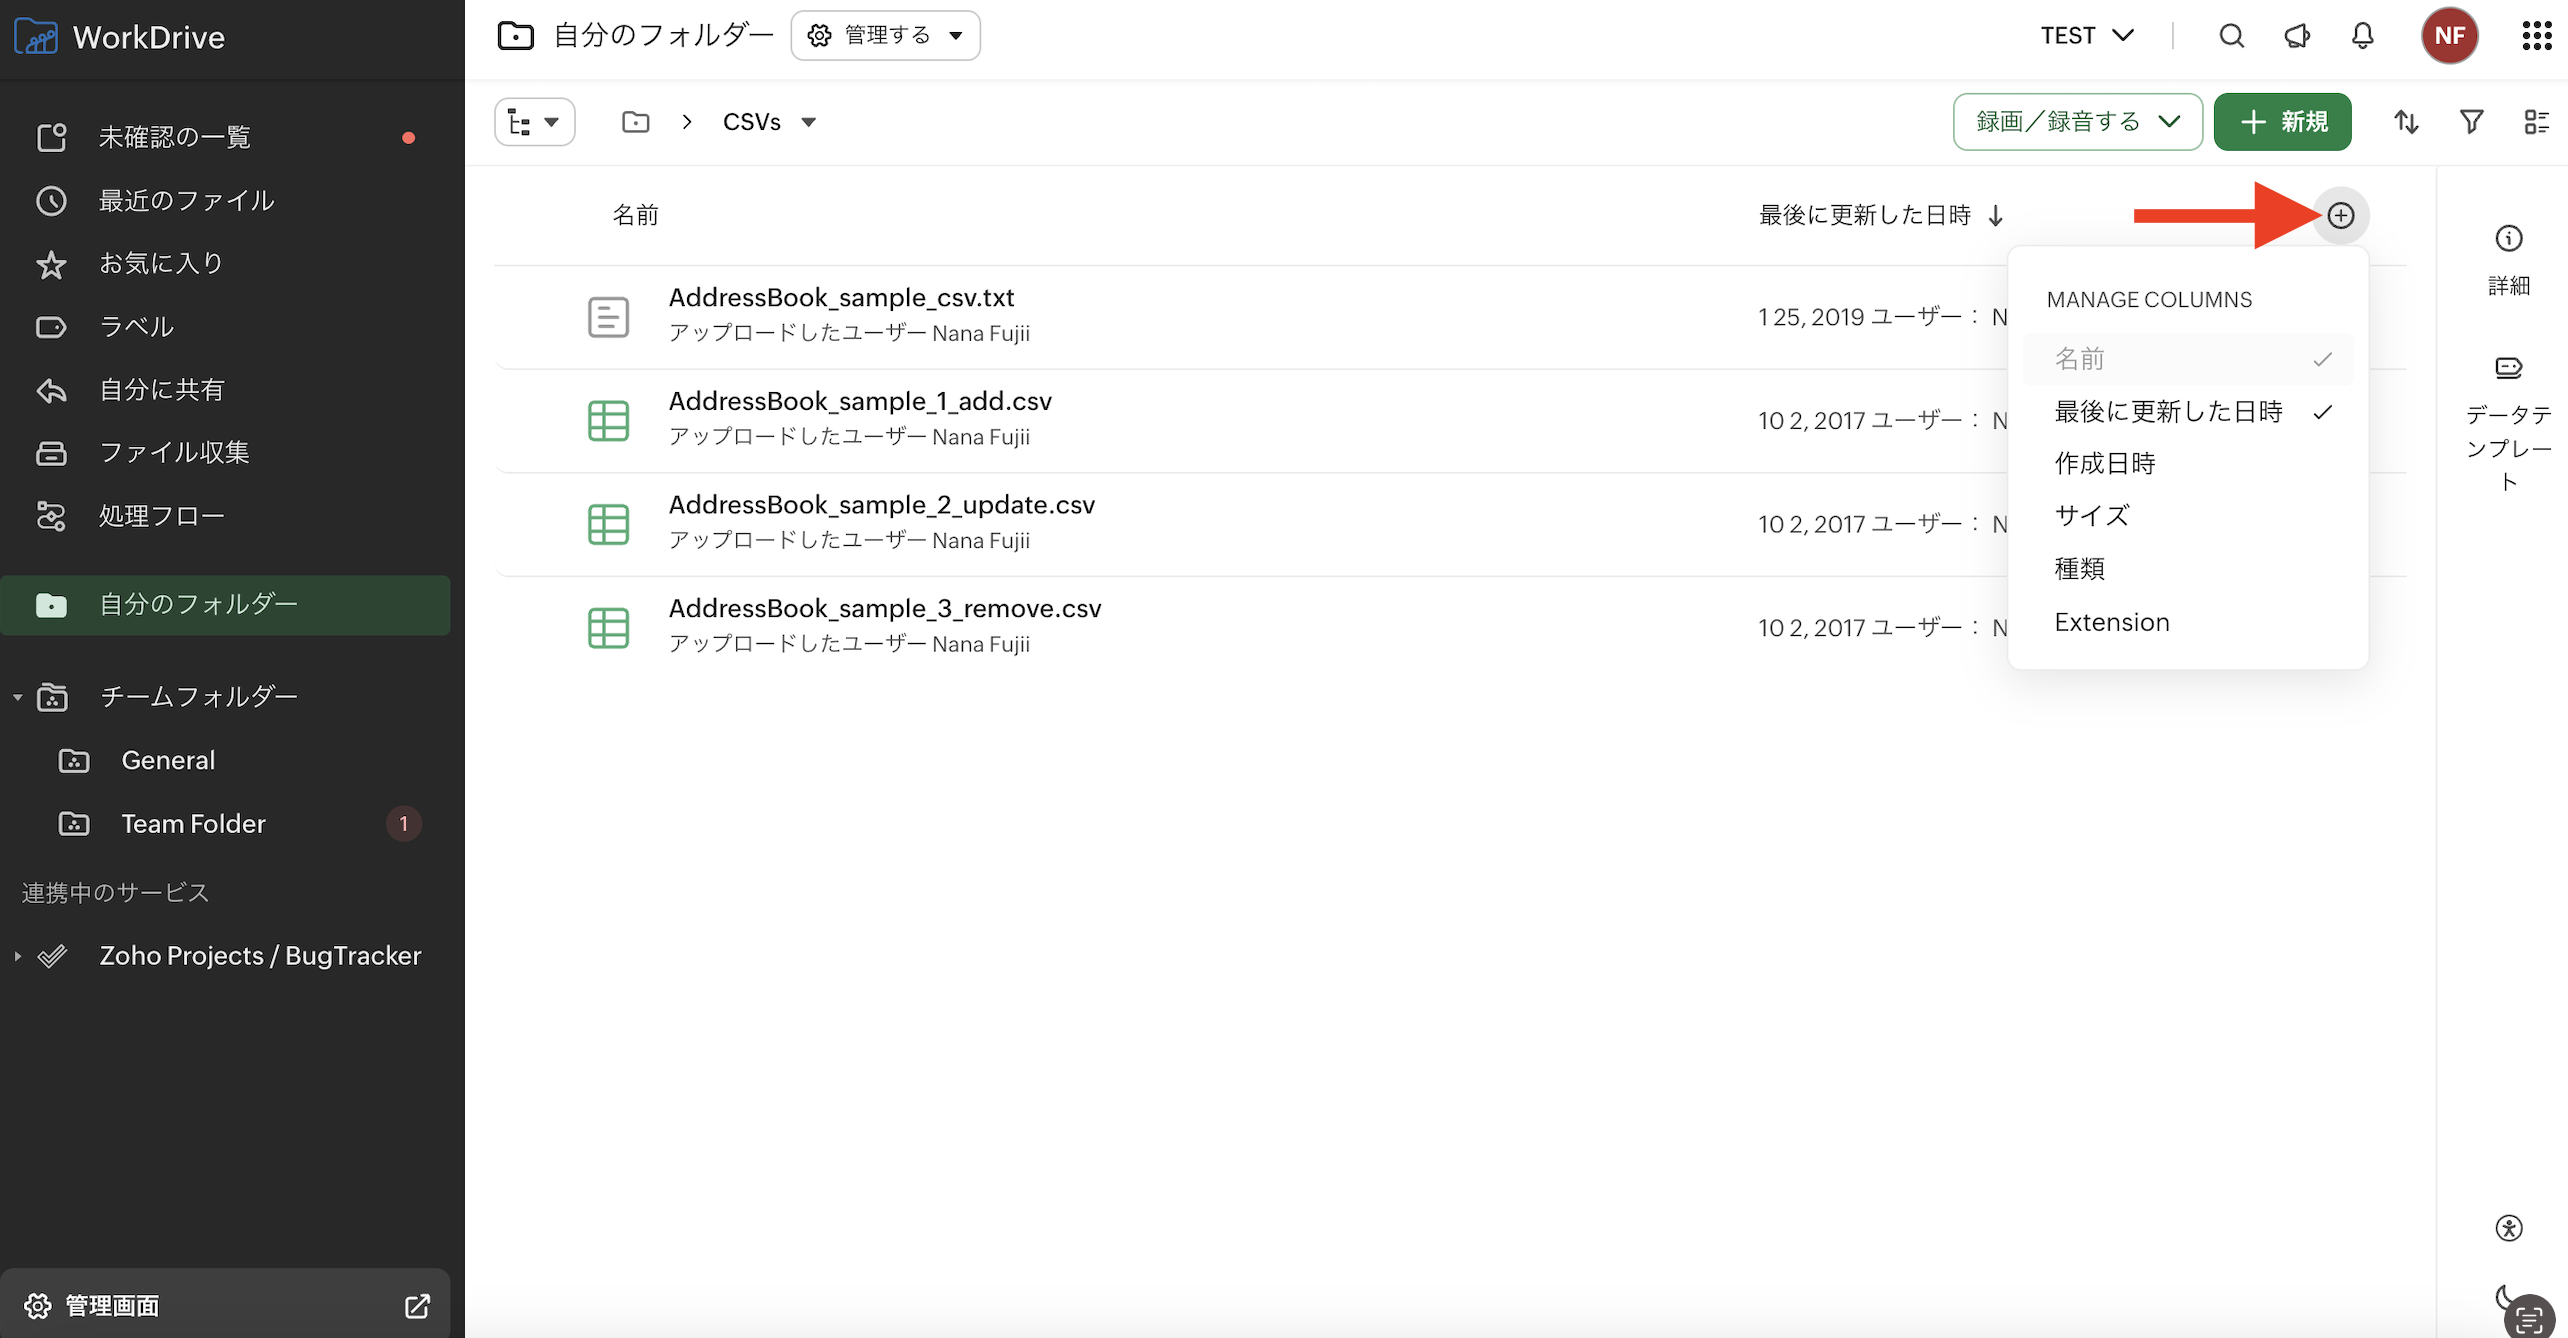Click the search magnifier icon
Screen dimensions: 2568x1338
2231,36
